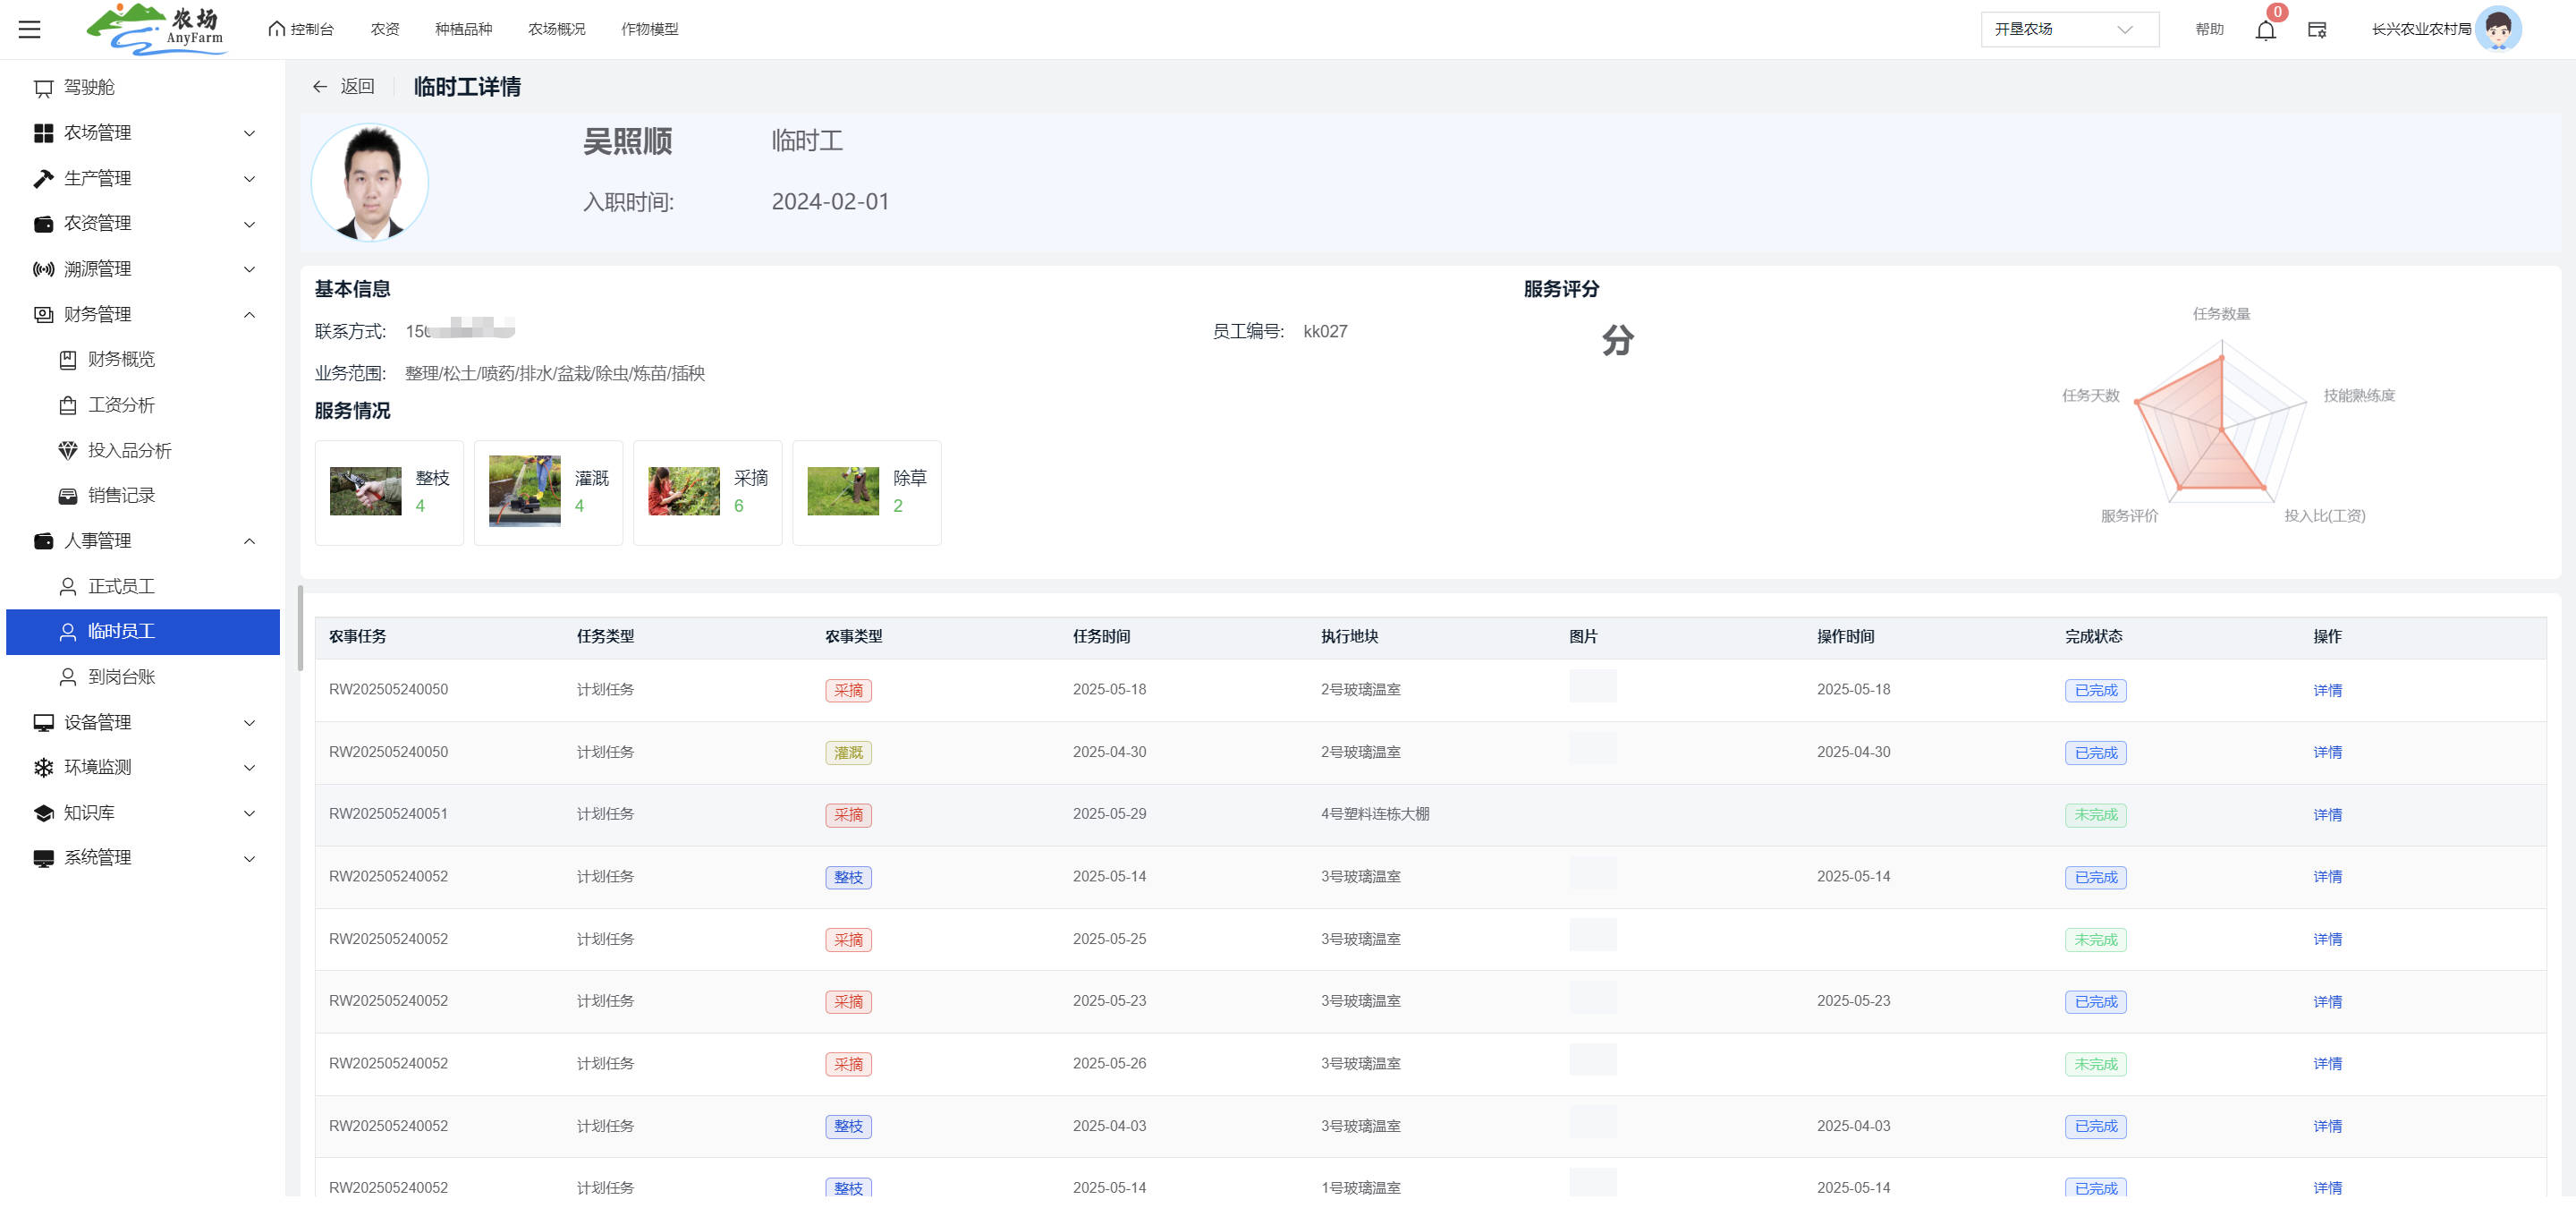
Task: Open 作物模型 top menu
Action: (x=649, y=29)
